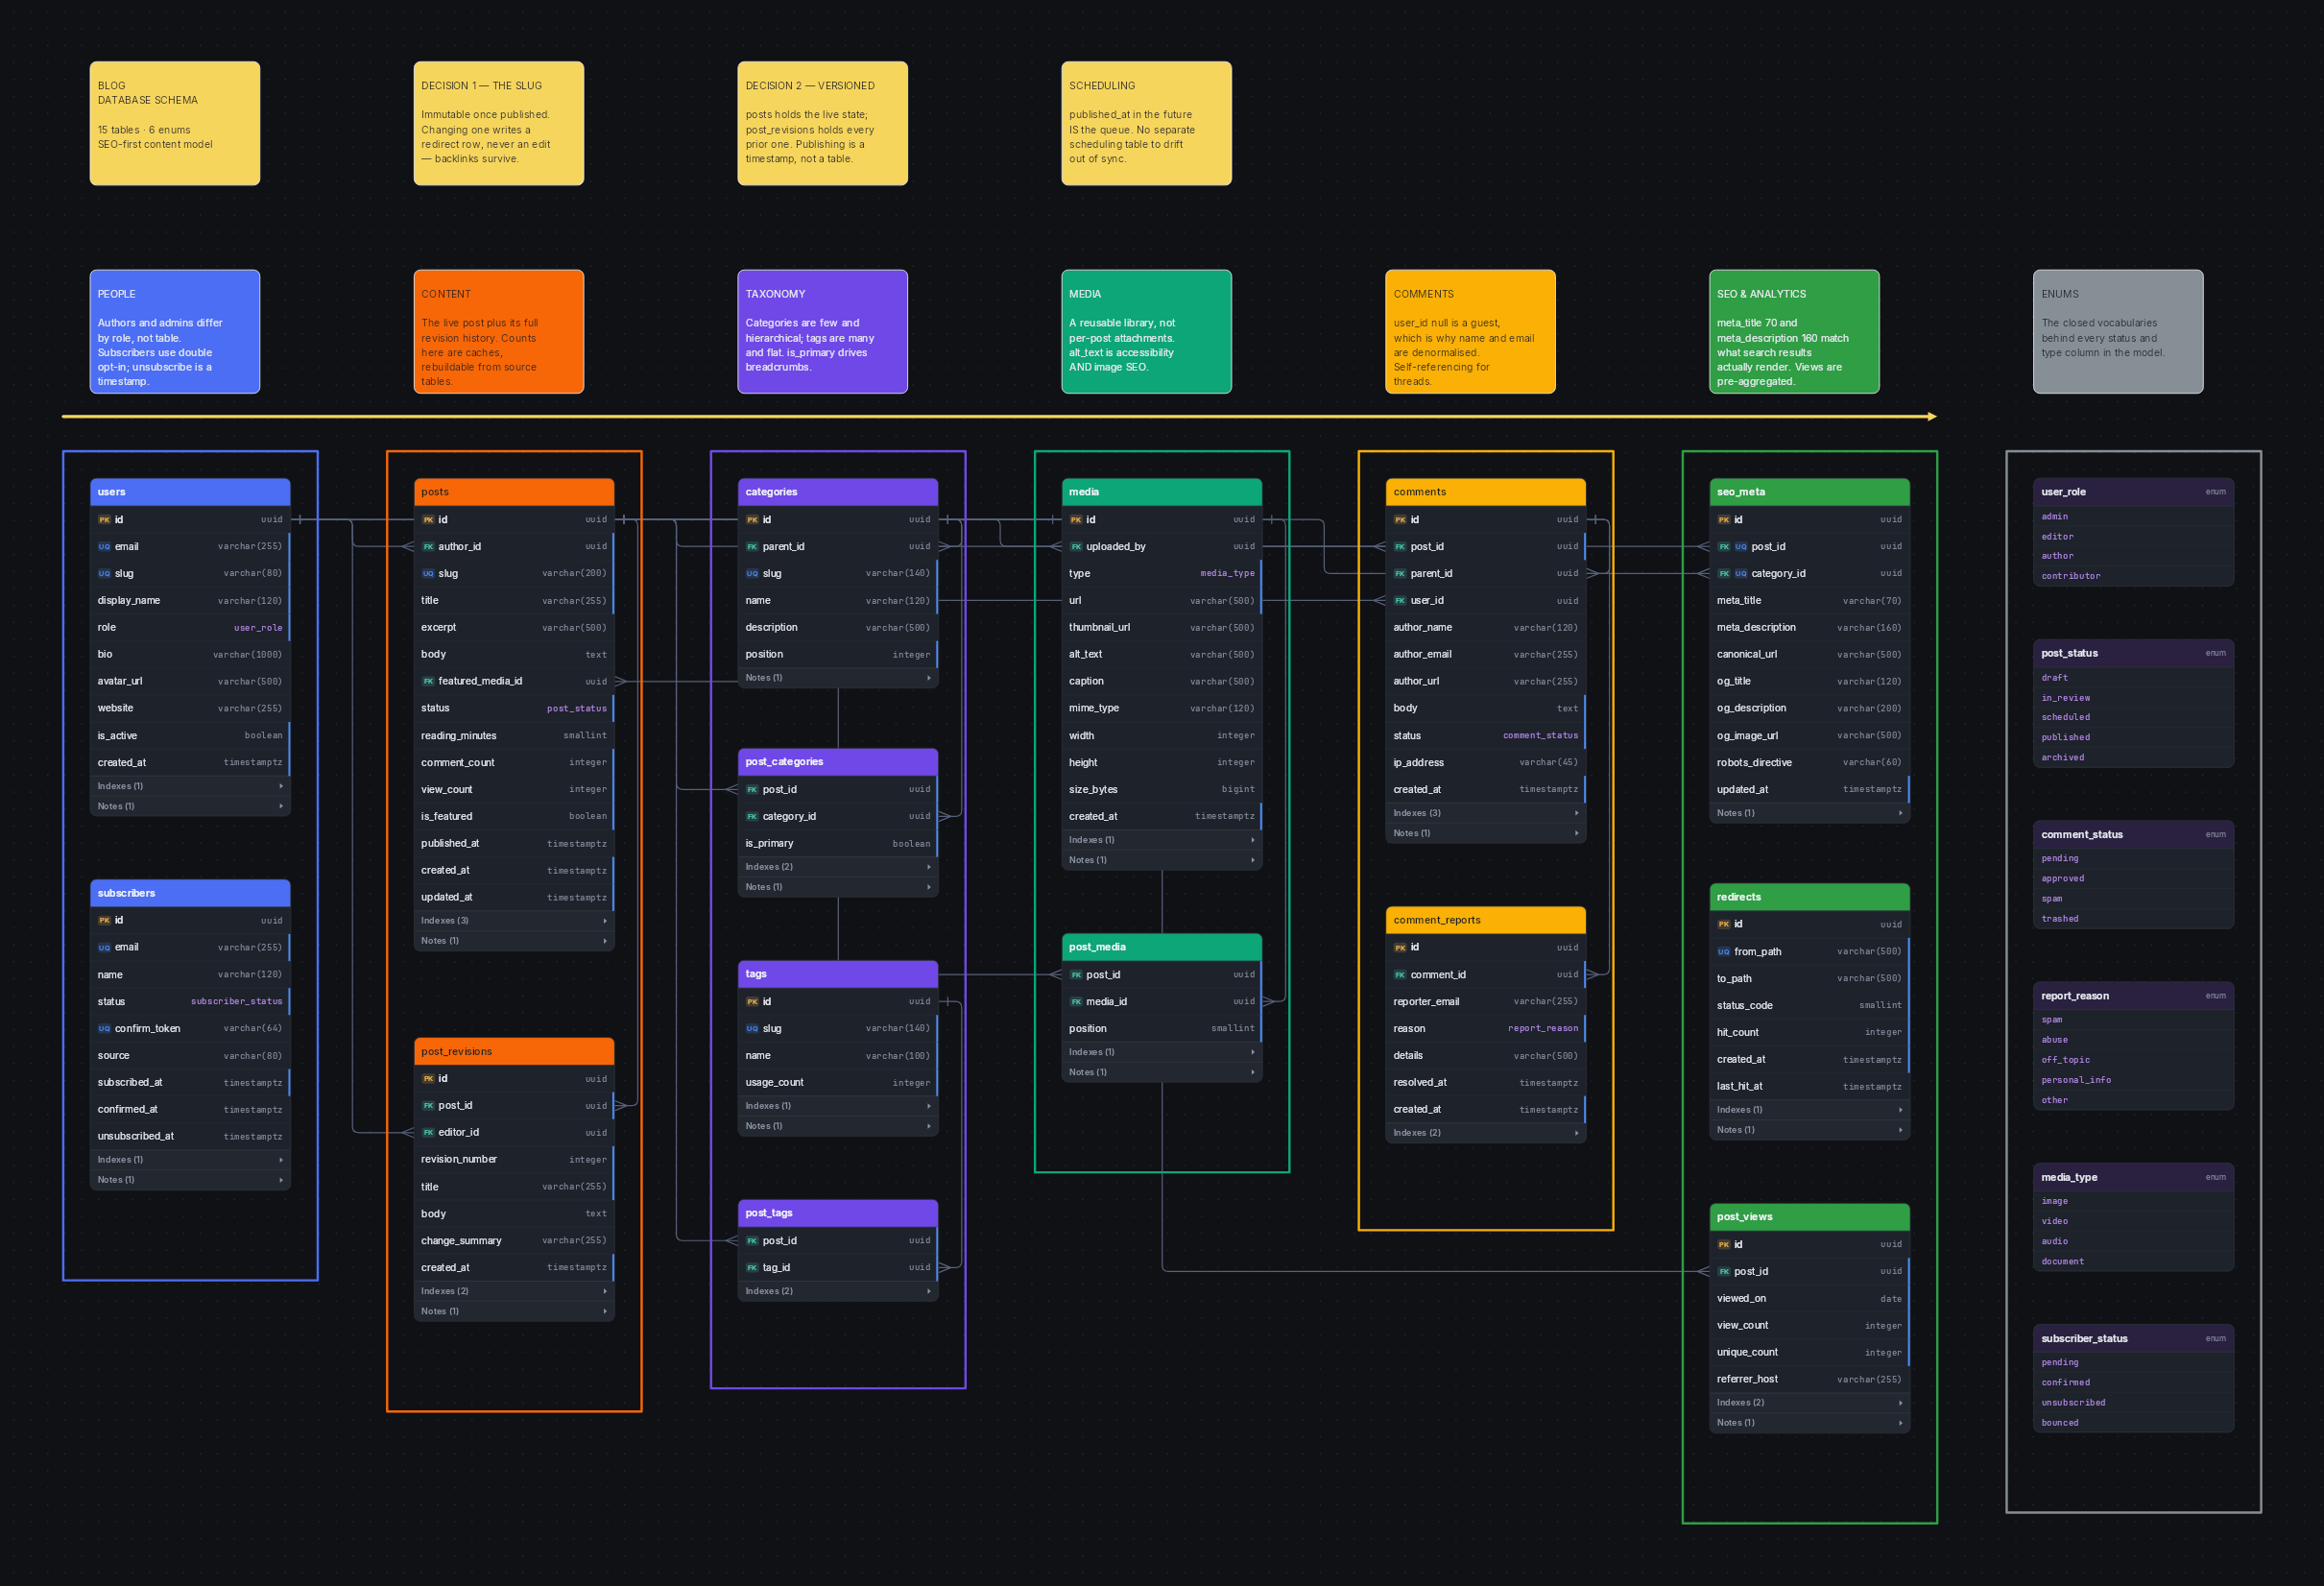Select the TAXONOMY purple note
The height and width of the screenshot is (1586, 2324).
(x=823, y=332)
